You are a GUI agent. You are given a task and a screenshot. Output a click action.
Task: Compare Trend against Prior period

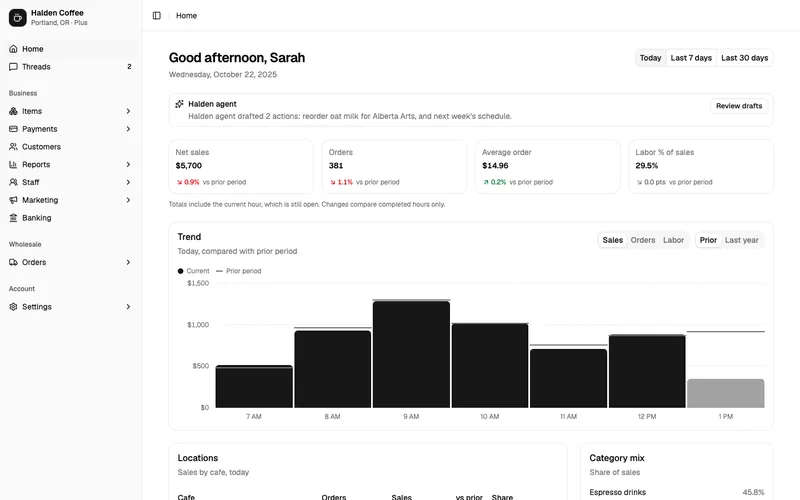coord(708,240)
